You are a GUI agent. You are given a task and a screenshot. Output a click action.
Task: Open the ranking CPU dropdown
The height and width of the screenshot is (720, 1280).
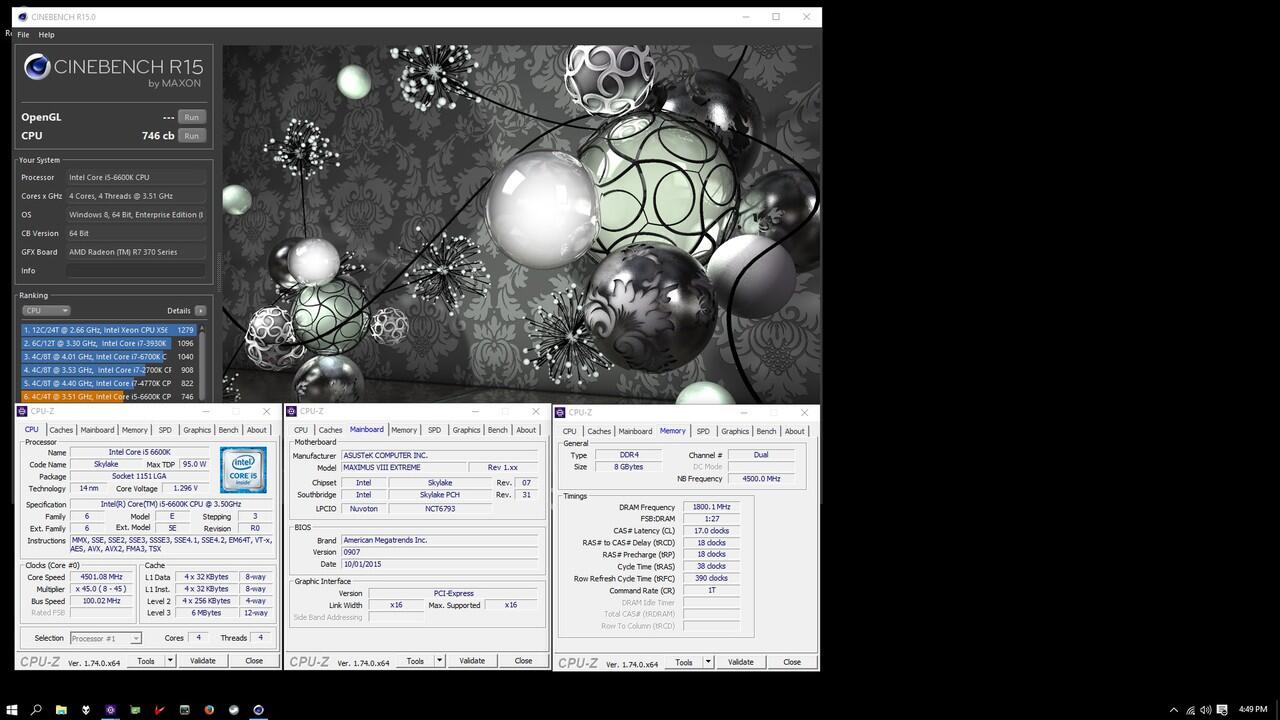[46, 310]
